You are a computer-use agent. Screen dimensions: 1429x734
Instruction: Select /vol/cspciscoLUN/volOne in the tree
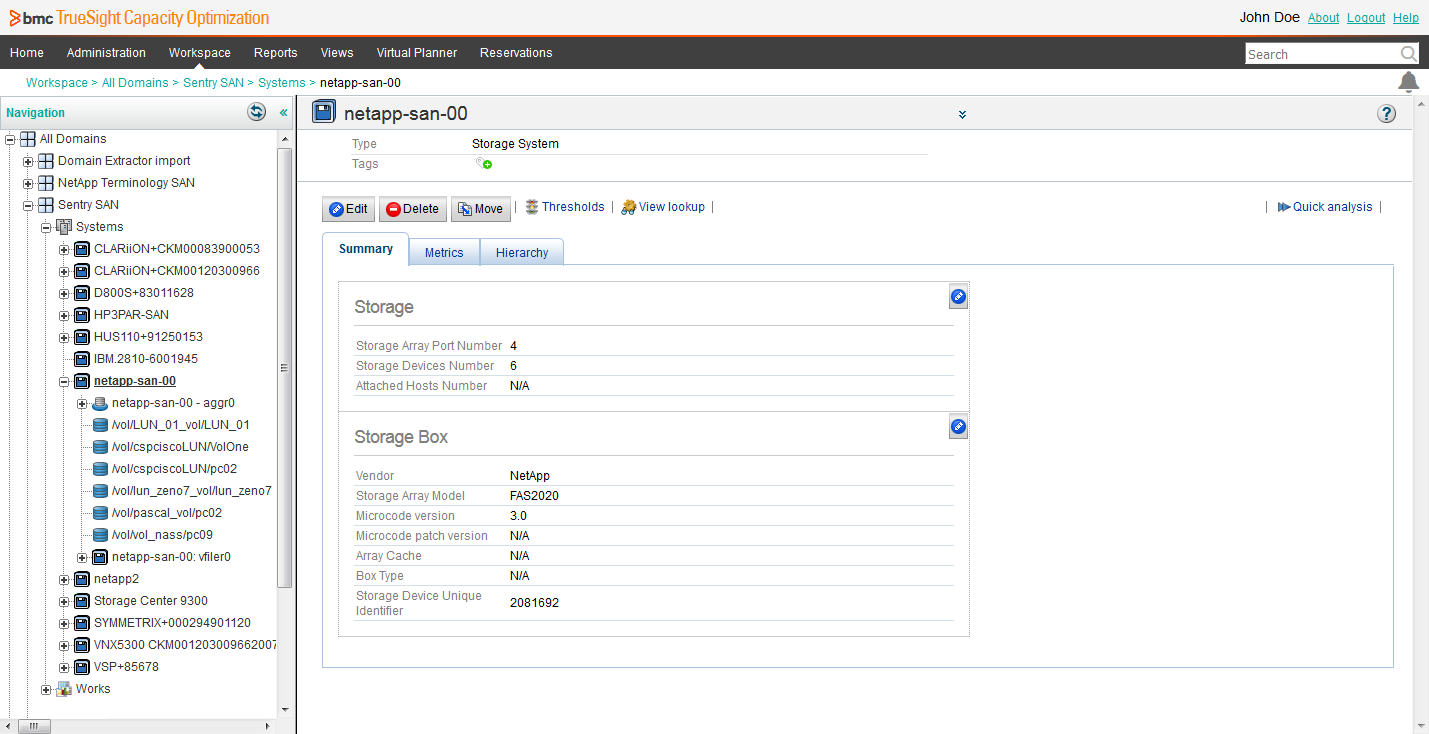180,447
